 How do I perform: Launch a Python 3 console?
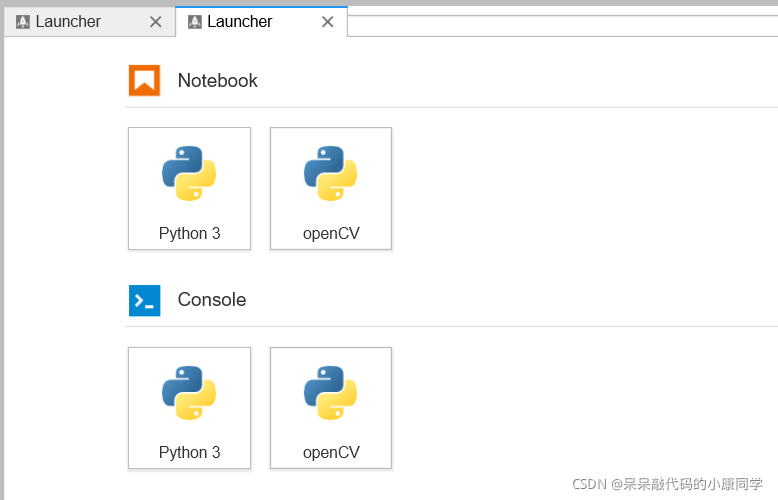pos(189,408)
